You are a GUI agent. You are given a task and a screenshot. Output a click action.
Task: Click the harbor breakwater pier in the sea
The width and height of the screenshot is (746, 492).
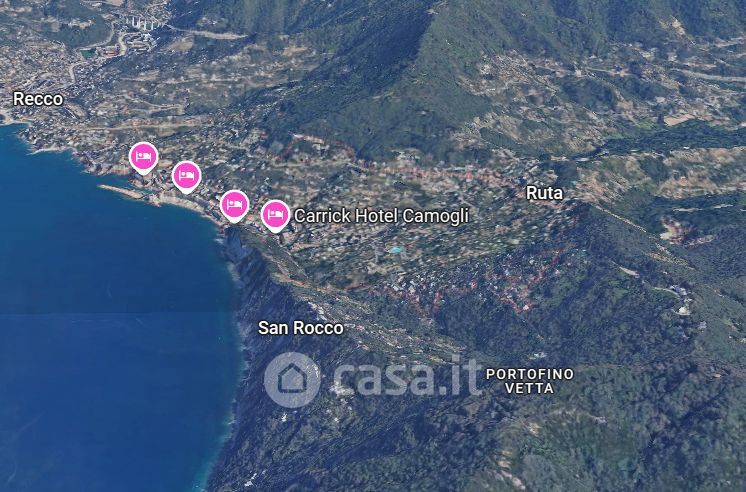[120, 191]
